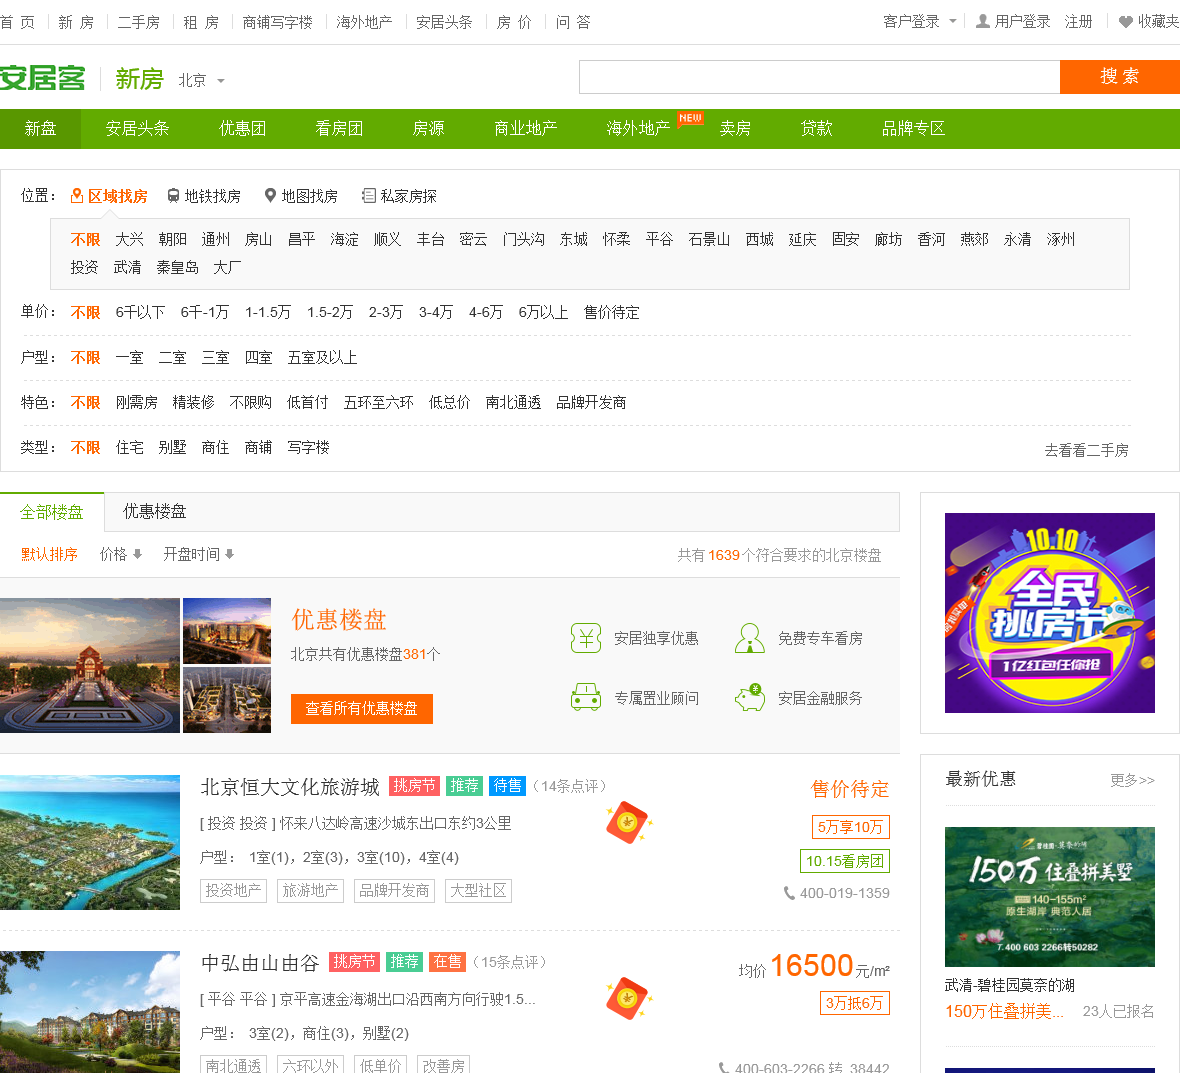
Task: Click the heart icon beside 收藏夹
Action: point(1125,22)
